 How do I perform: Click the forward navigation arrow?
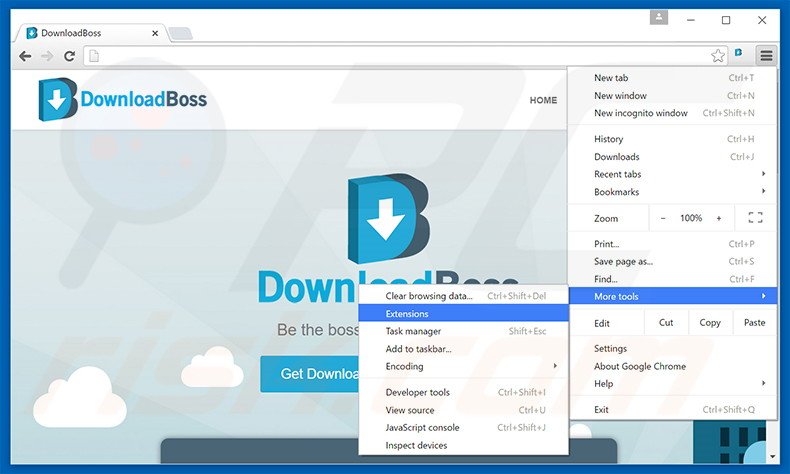coord(47,56)
